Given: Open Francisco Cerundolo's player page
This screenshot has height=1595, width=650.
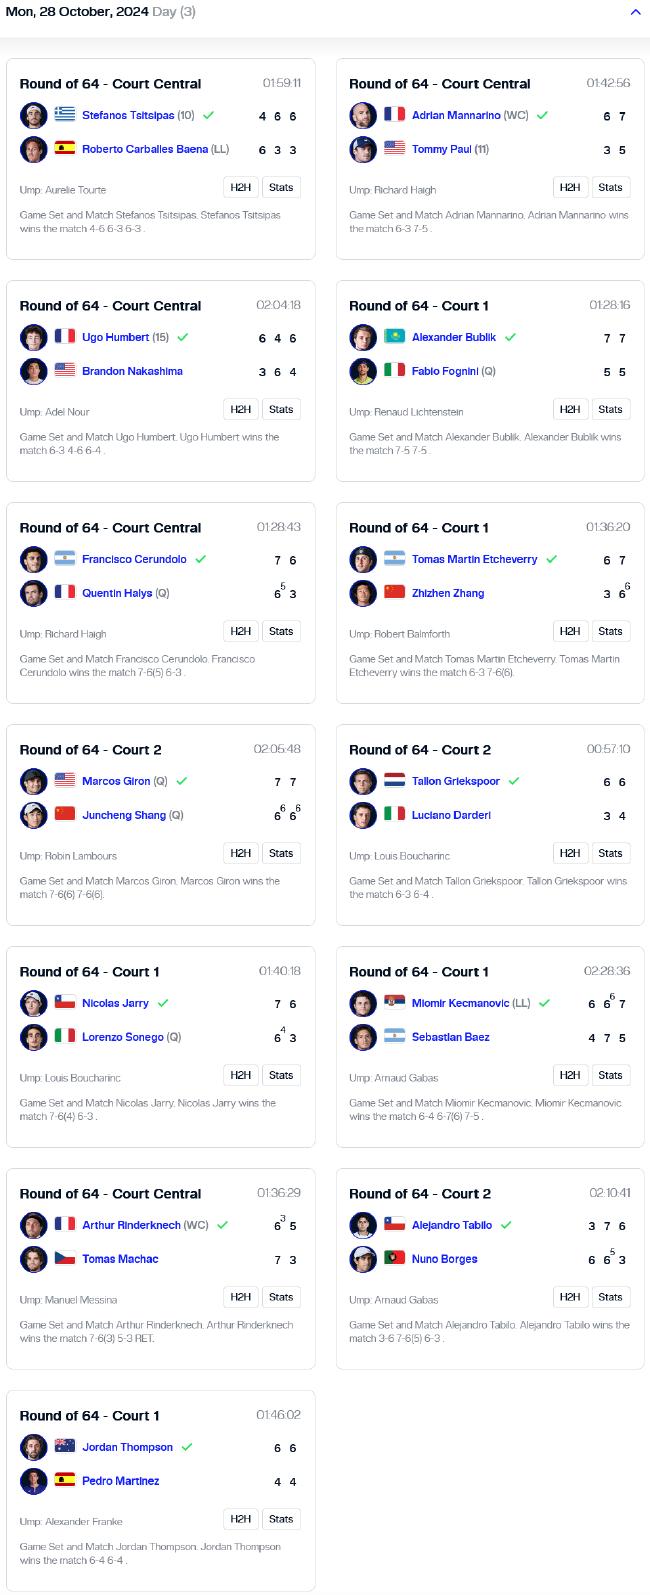Looking at the screenshot, I should [134, 559].
